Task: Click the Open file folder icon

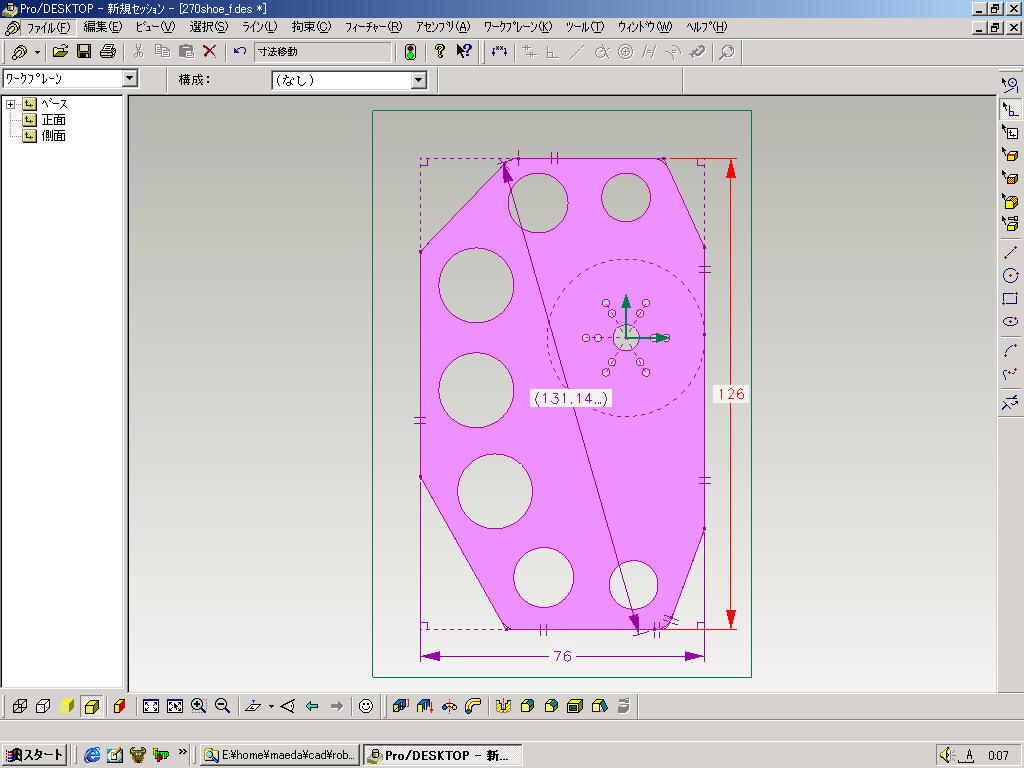Action: (x=60, y=51)
